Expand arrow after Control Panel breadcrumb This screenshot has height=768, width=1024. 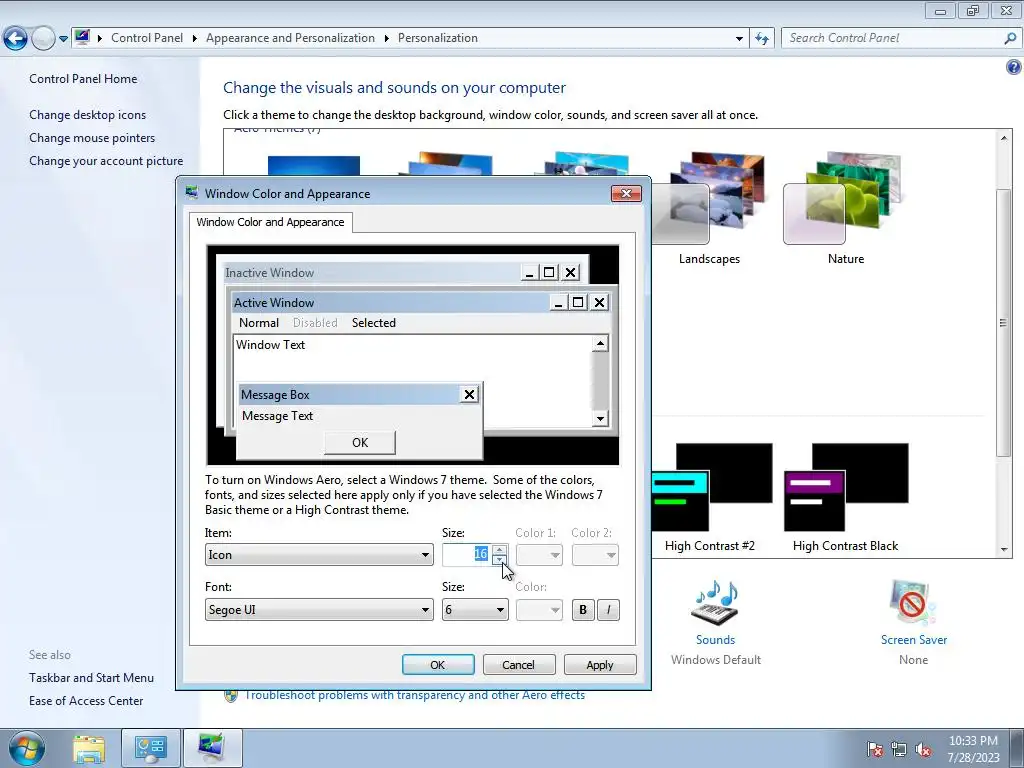point(195,39)
